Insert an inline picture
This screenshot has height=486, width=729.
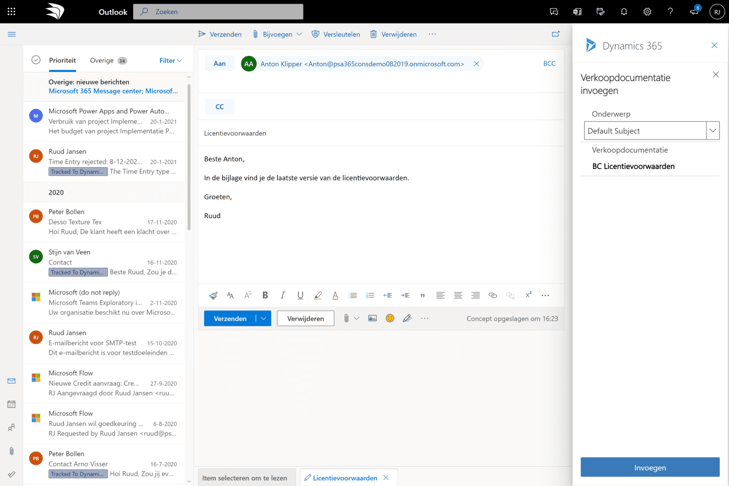(372, 319)
